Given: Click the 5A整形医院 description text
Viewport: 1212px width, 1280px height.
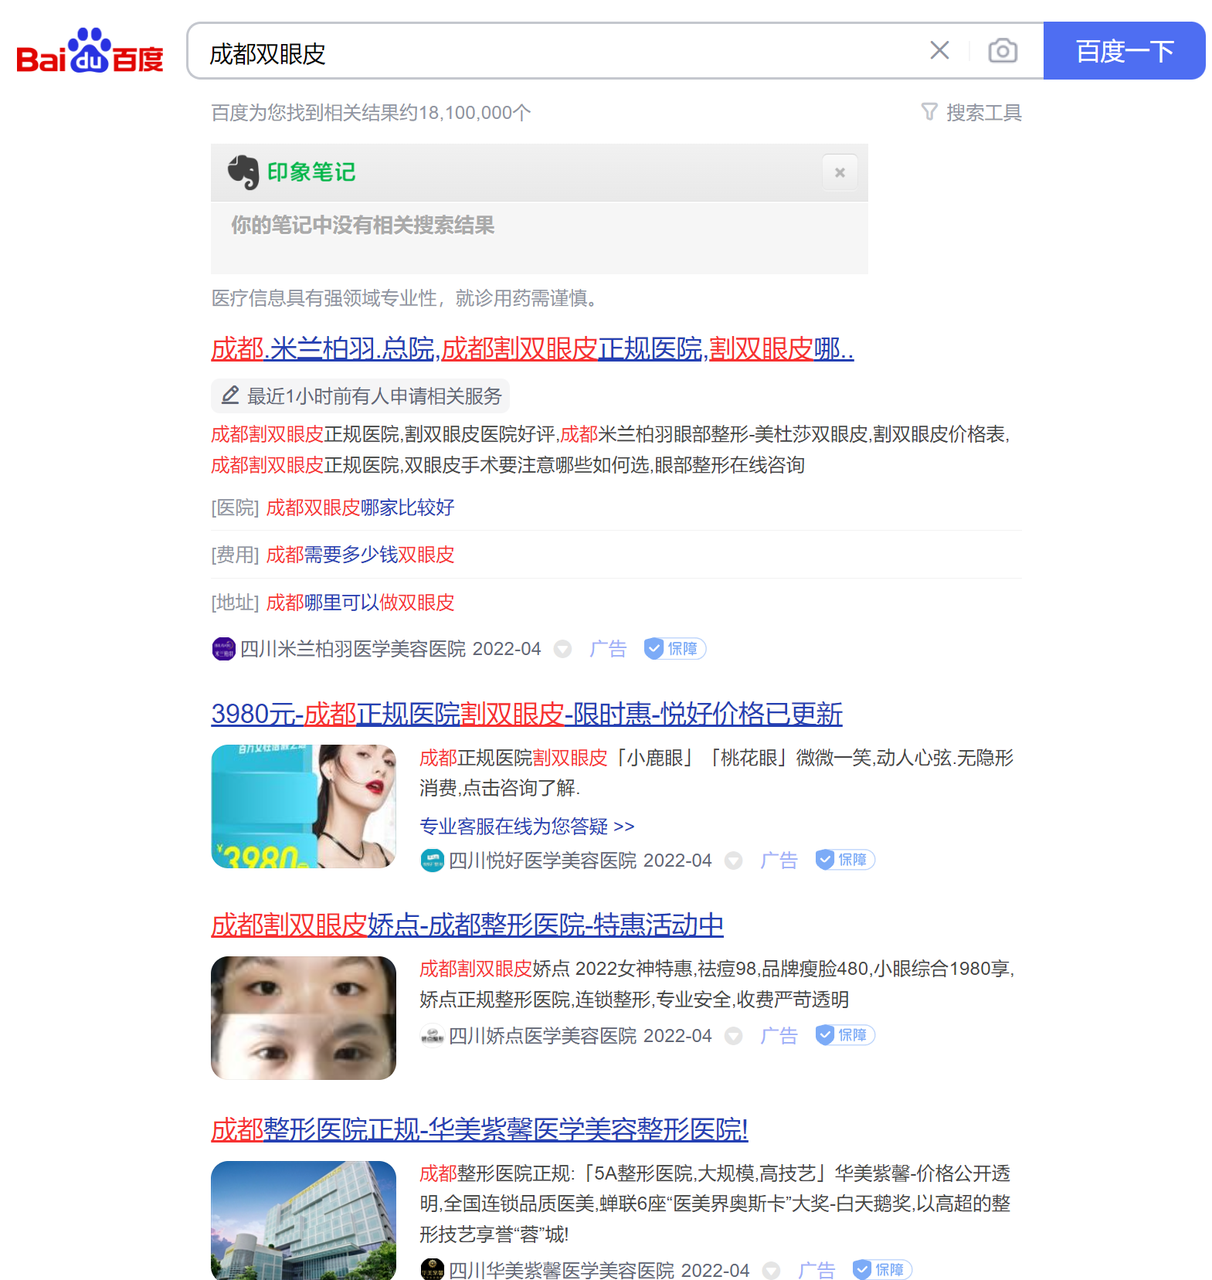Looking at the screenshot, I should [715, 1204].
